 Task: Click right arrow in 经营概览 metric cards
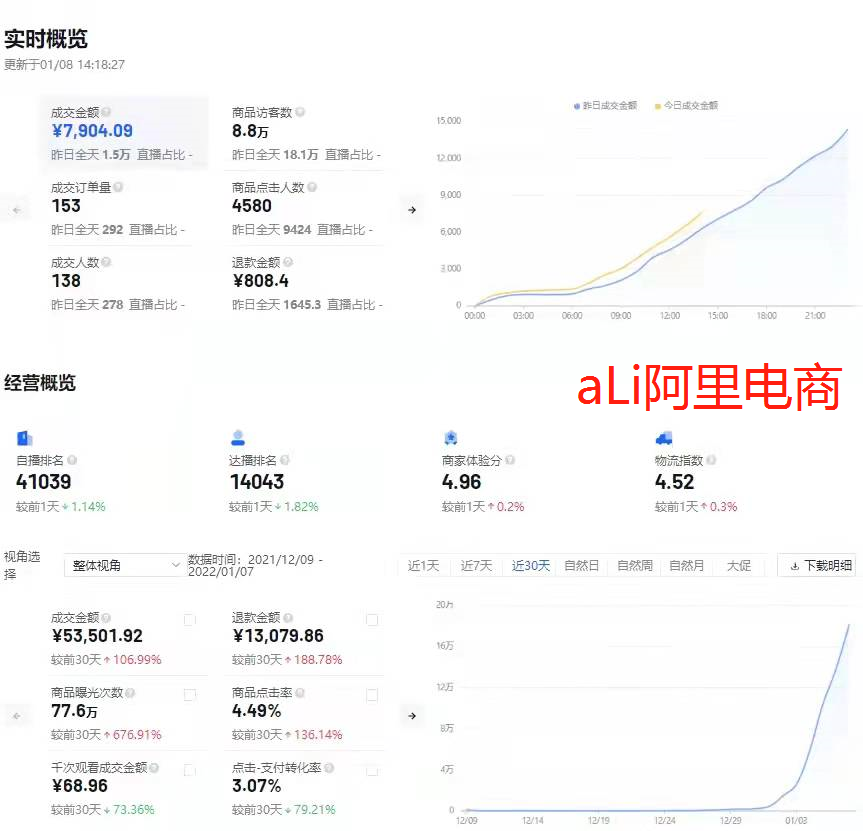(412, 716)
